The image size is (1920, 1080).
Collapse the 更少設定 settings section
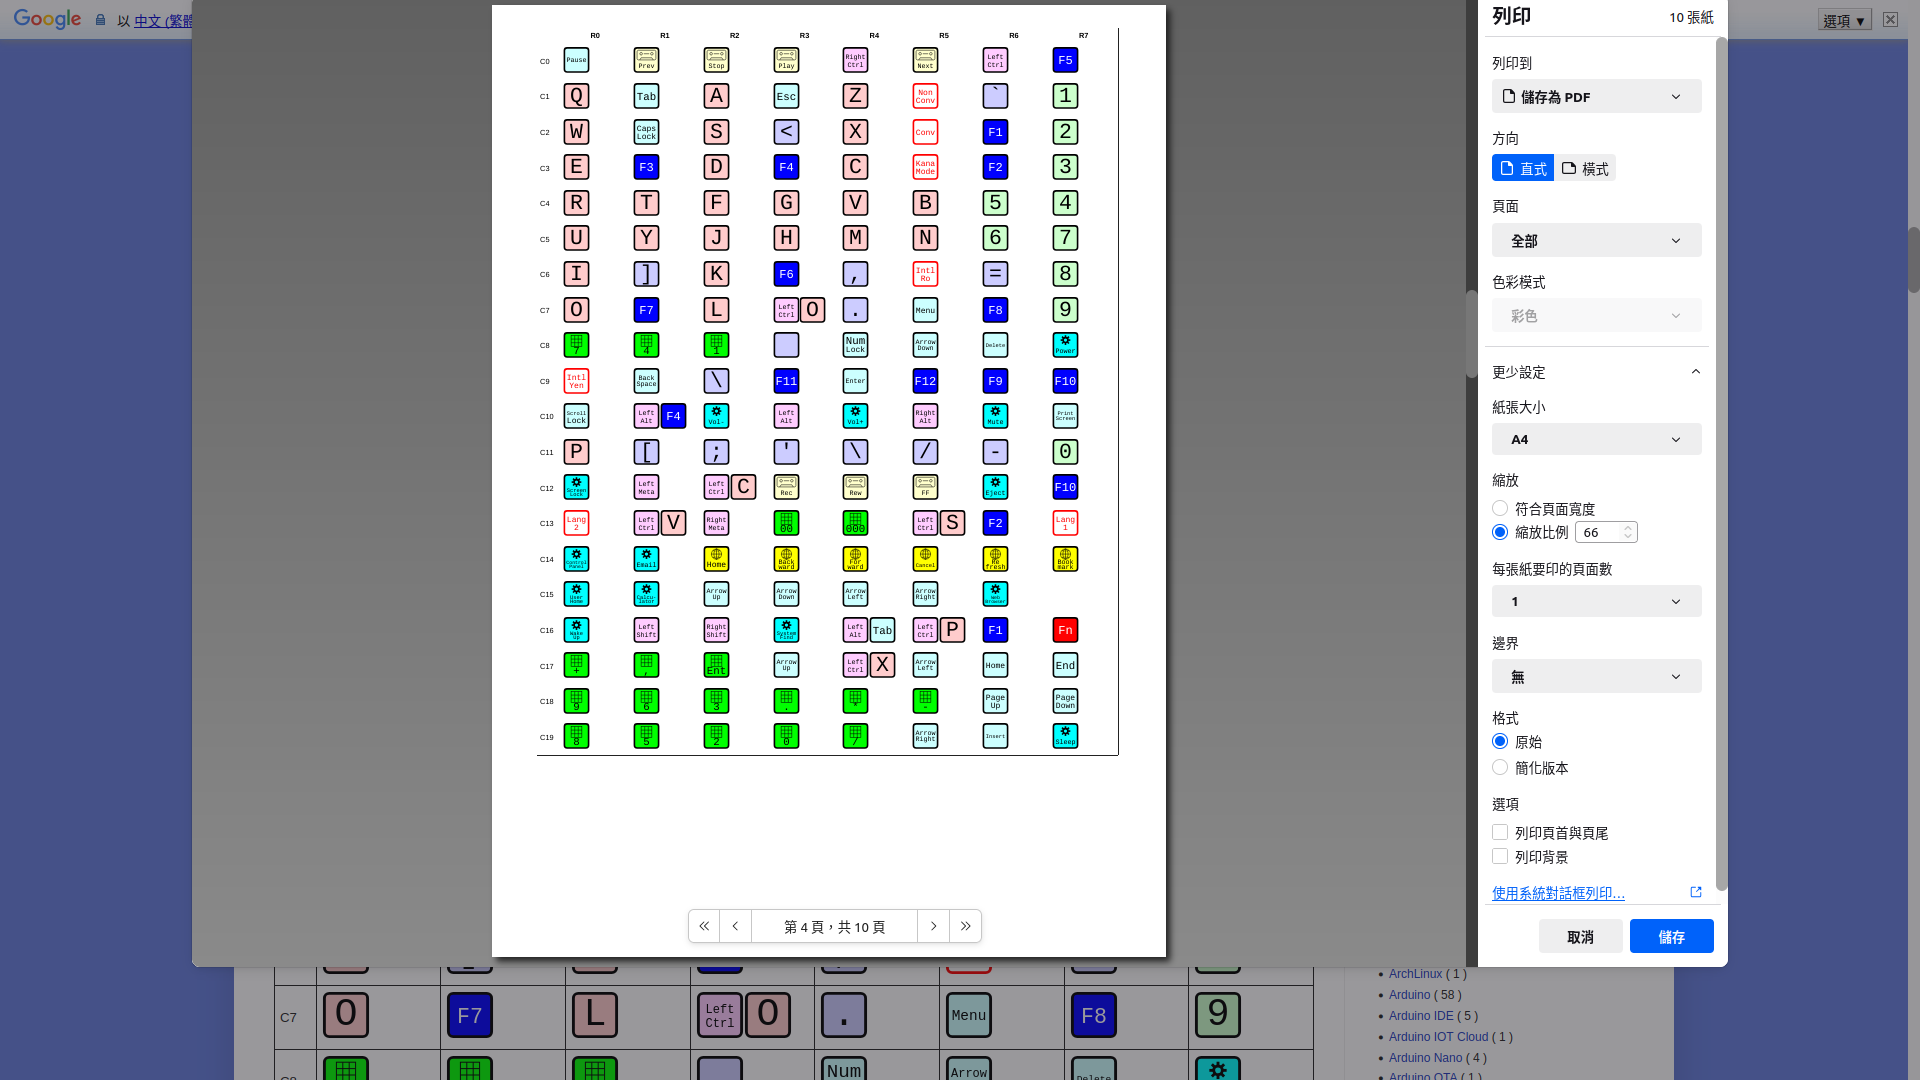(x=1597, y=372)
